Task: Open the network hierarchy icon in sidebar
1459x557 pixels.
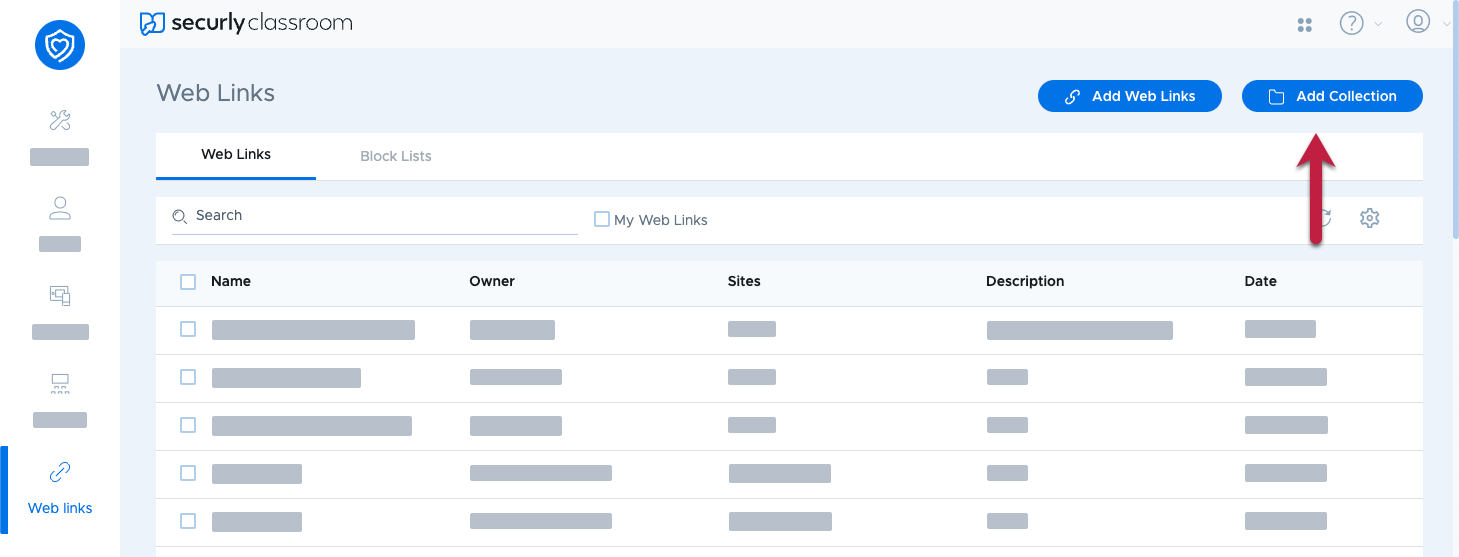Action: click(x=60, y=383)
